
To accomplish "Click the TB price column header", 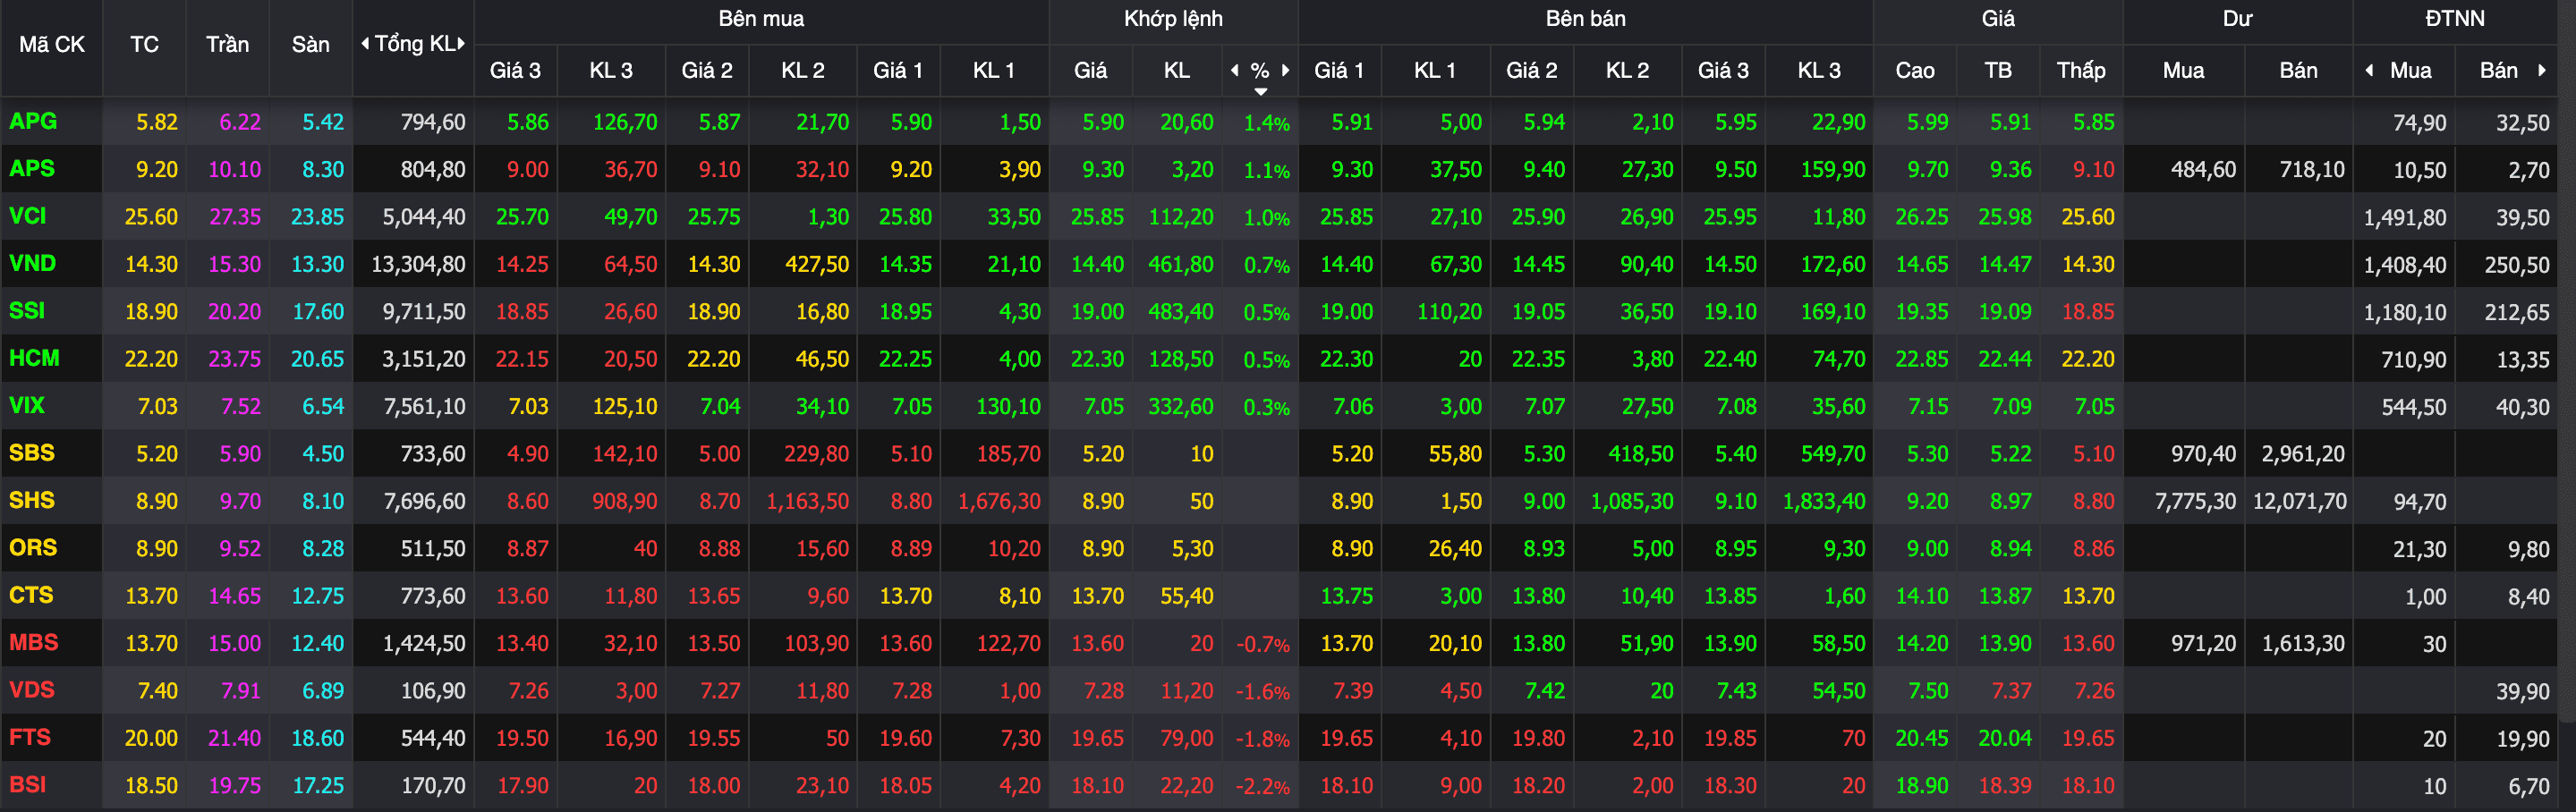I will pos(1998,70).
